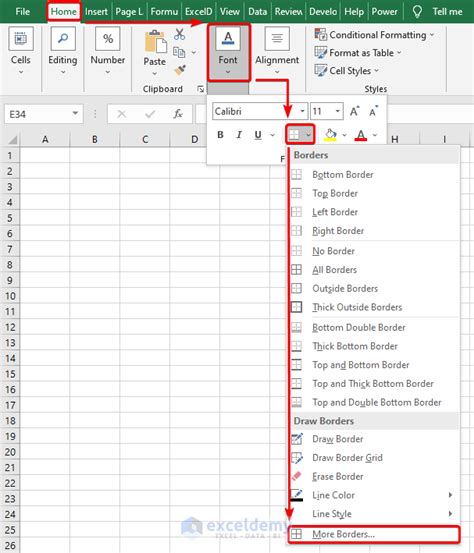This screenshot has width=474, height=553.
Task: Open the Editing group magnifier icon
Action: click(63, 38)
